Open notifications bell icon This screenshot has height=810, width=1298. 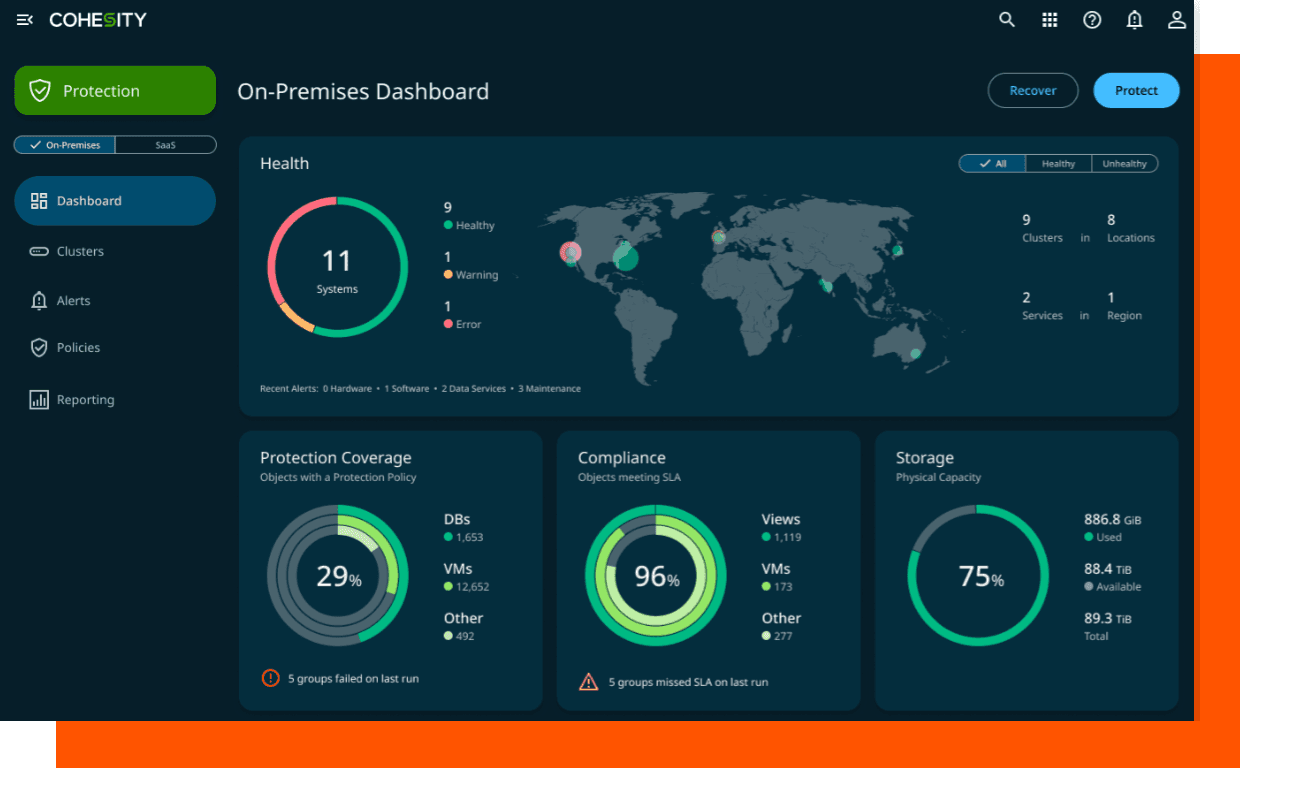tap(1134, 20)
